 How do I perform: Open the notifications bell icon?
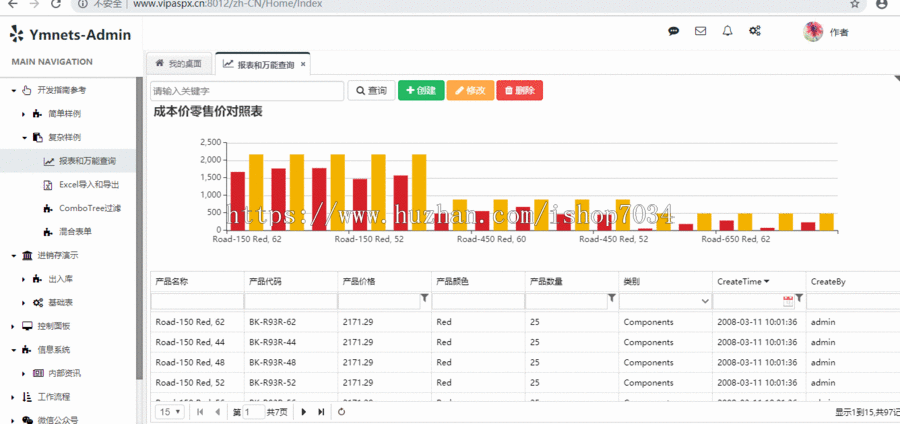(727, 32)
